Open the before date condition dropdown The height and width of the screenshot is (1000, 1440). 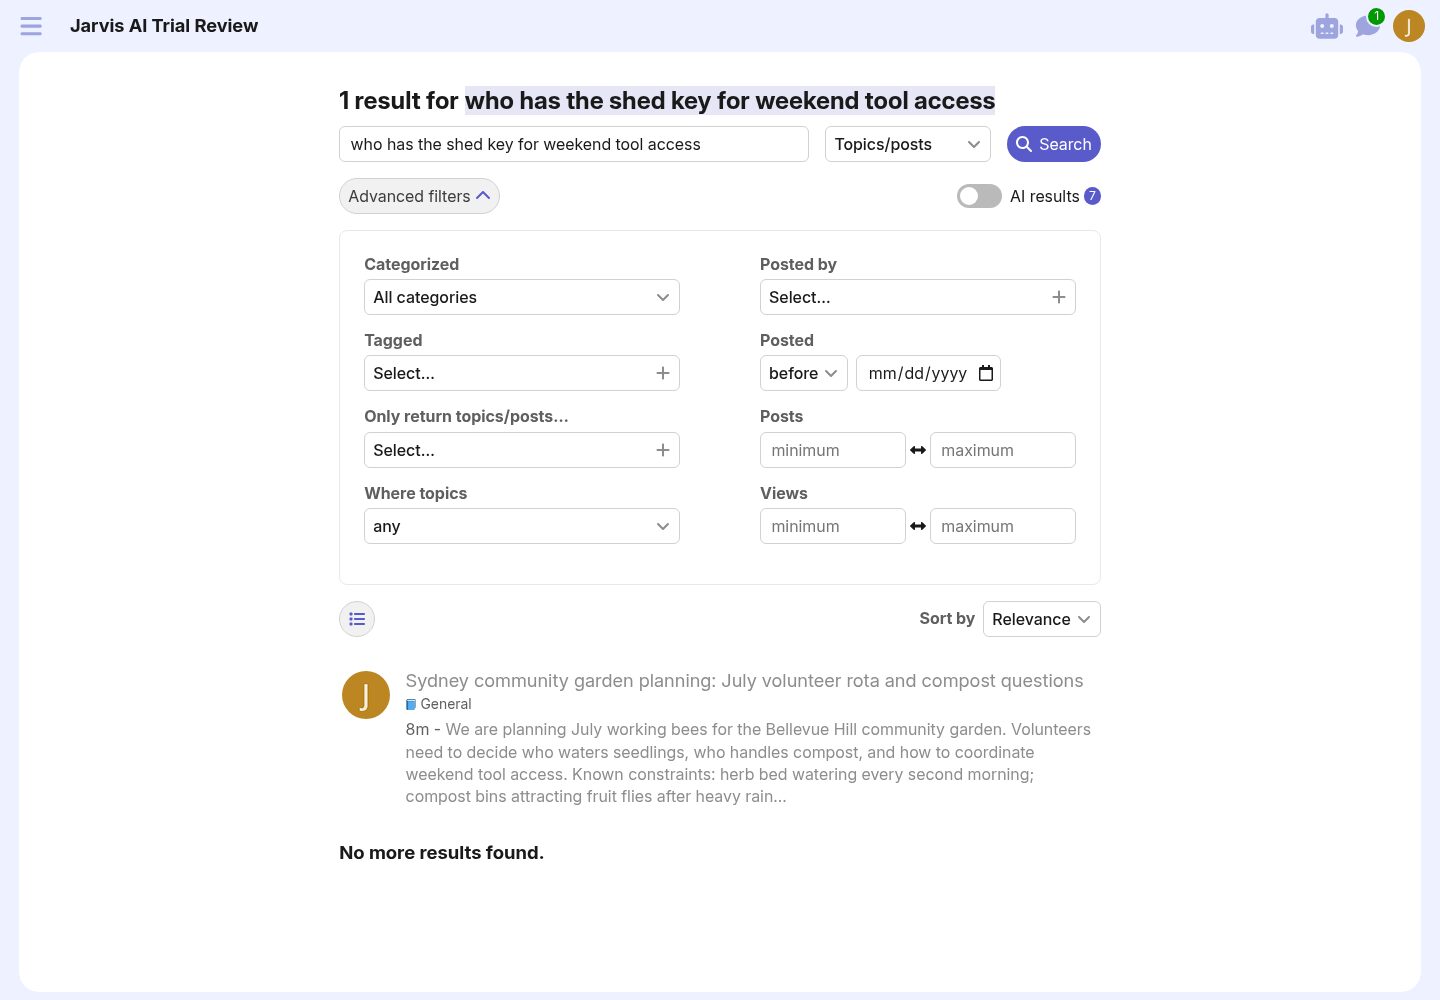pyautogui.click(x=804, y=373)
